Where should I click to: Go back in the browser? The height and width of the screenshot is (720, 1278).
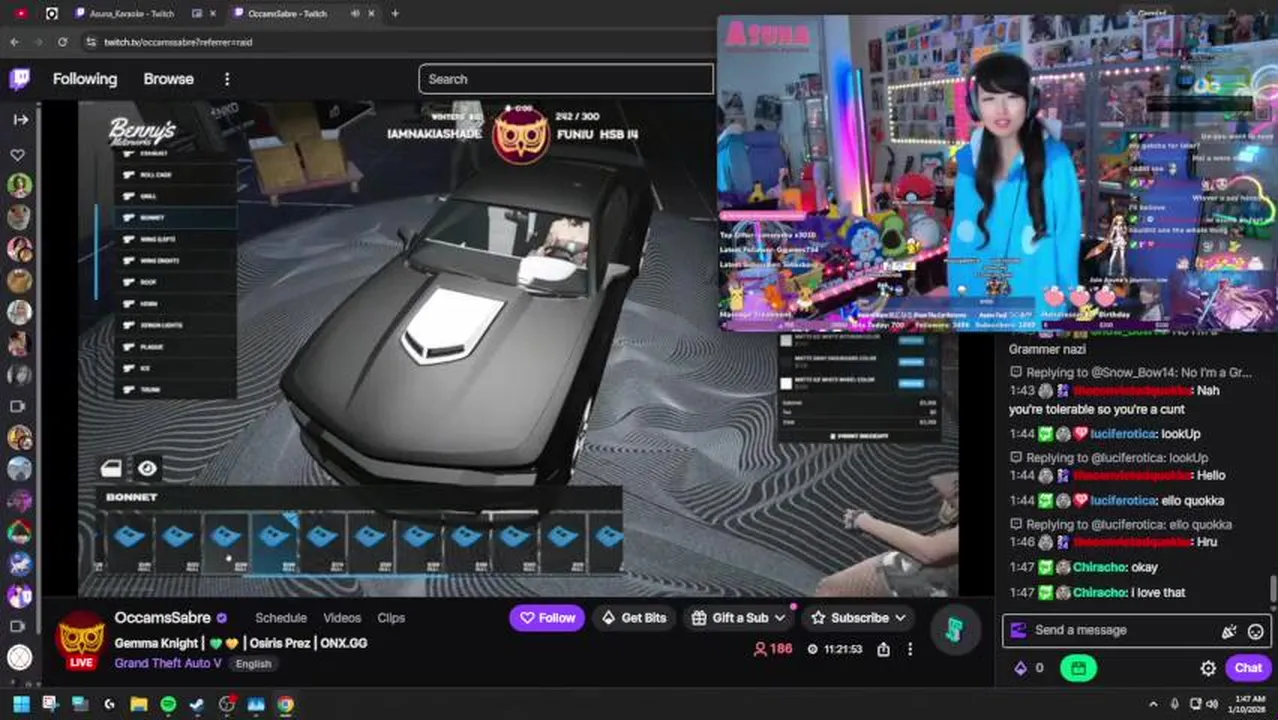[14, 42]
